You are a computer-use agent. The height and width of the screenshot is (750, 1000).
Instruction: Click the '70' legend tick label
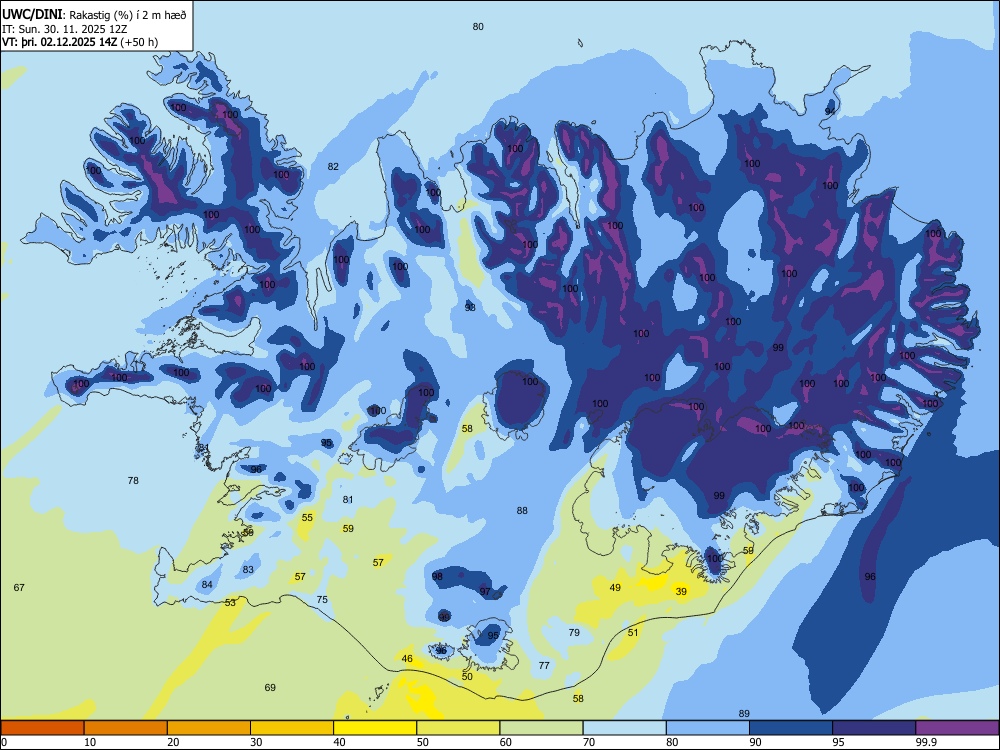click(589, 742)
